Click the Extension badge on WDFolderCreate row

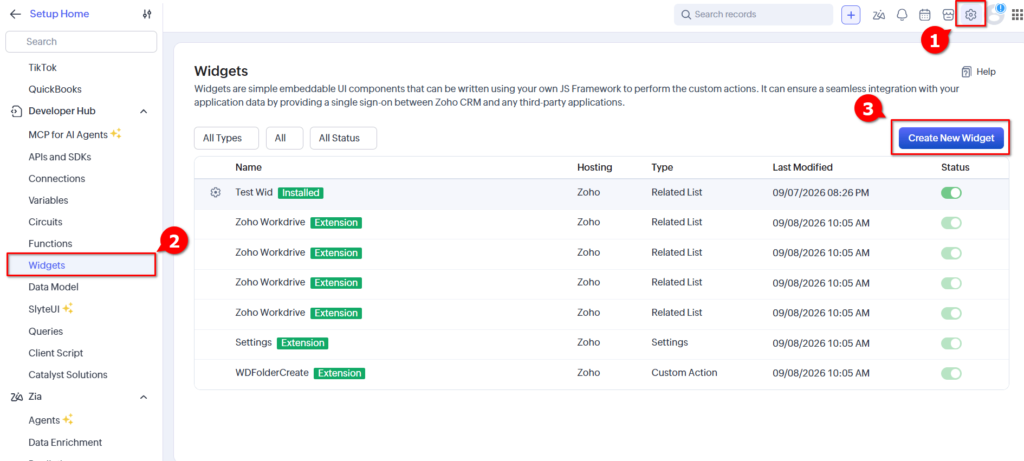pos(339,373)
